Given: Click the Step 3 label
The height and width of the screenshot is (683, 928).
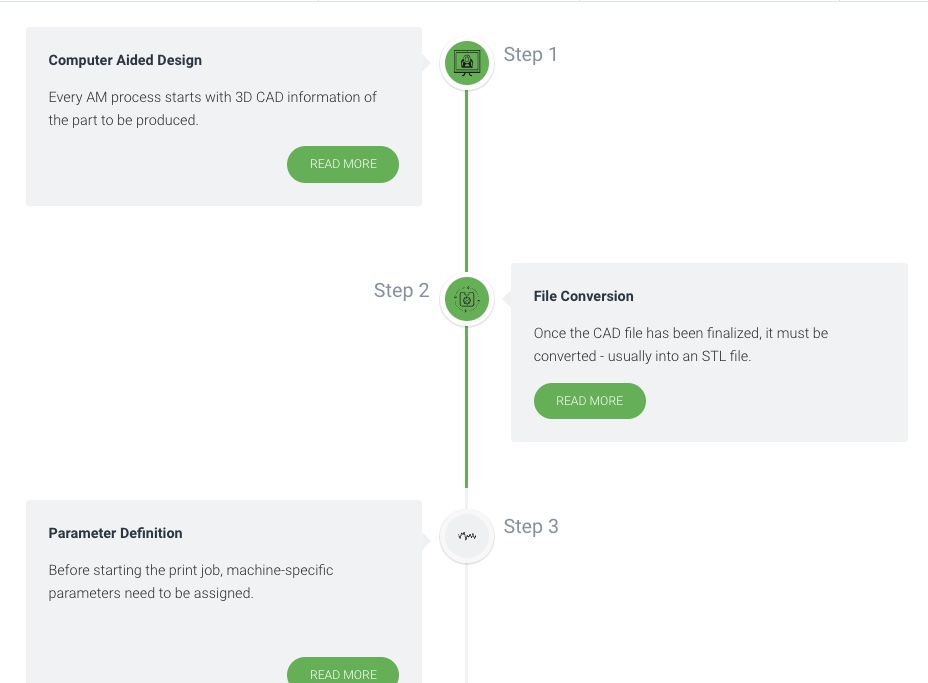Looking at the screenshot, I should point(531,526).
